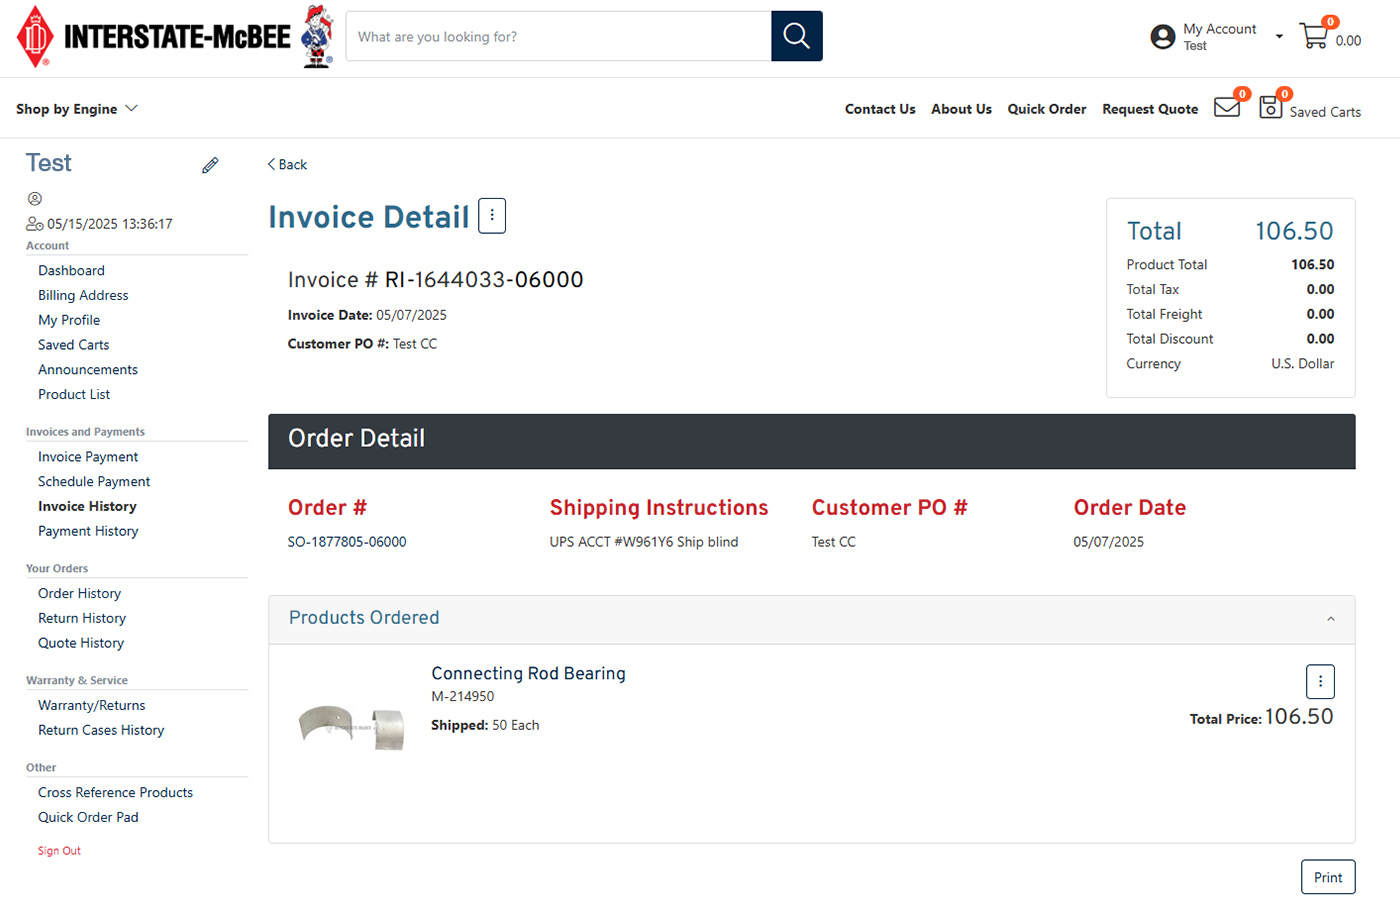The image size is (1400, 900).
Task: Open the shopping cart icon
Action: tap(1314, 36)
